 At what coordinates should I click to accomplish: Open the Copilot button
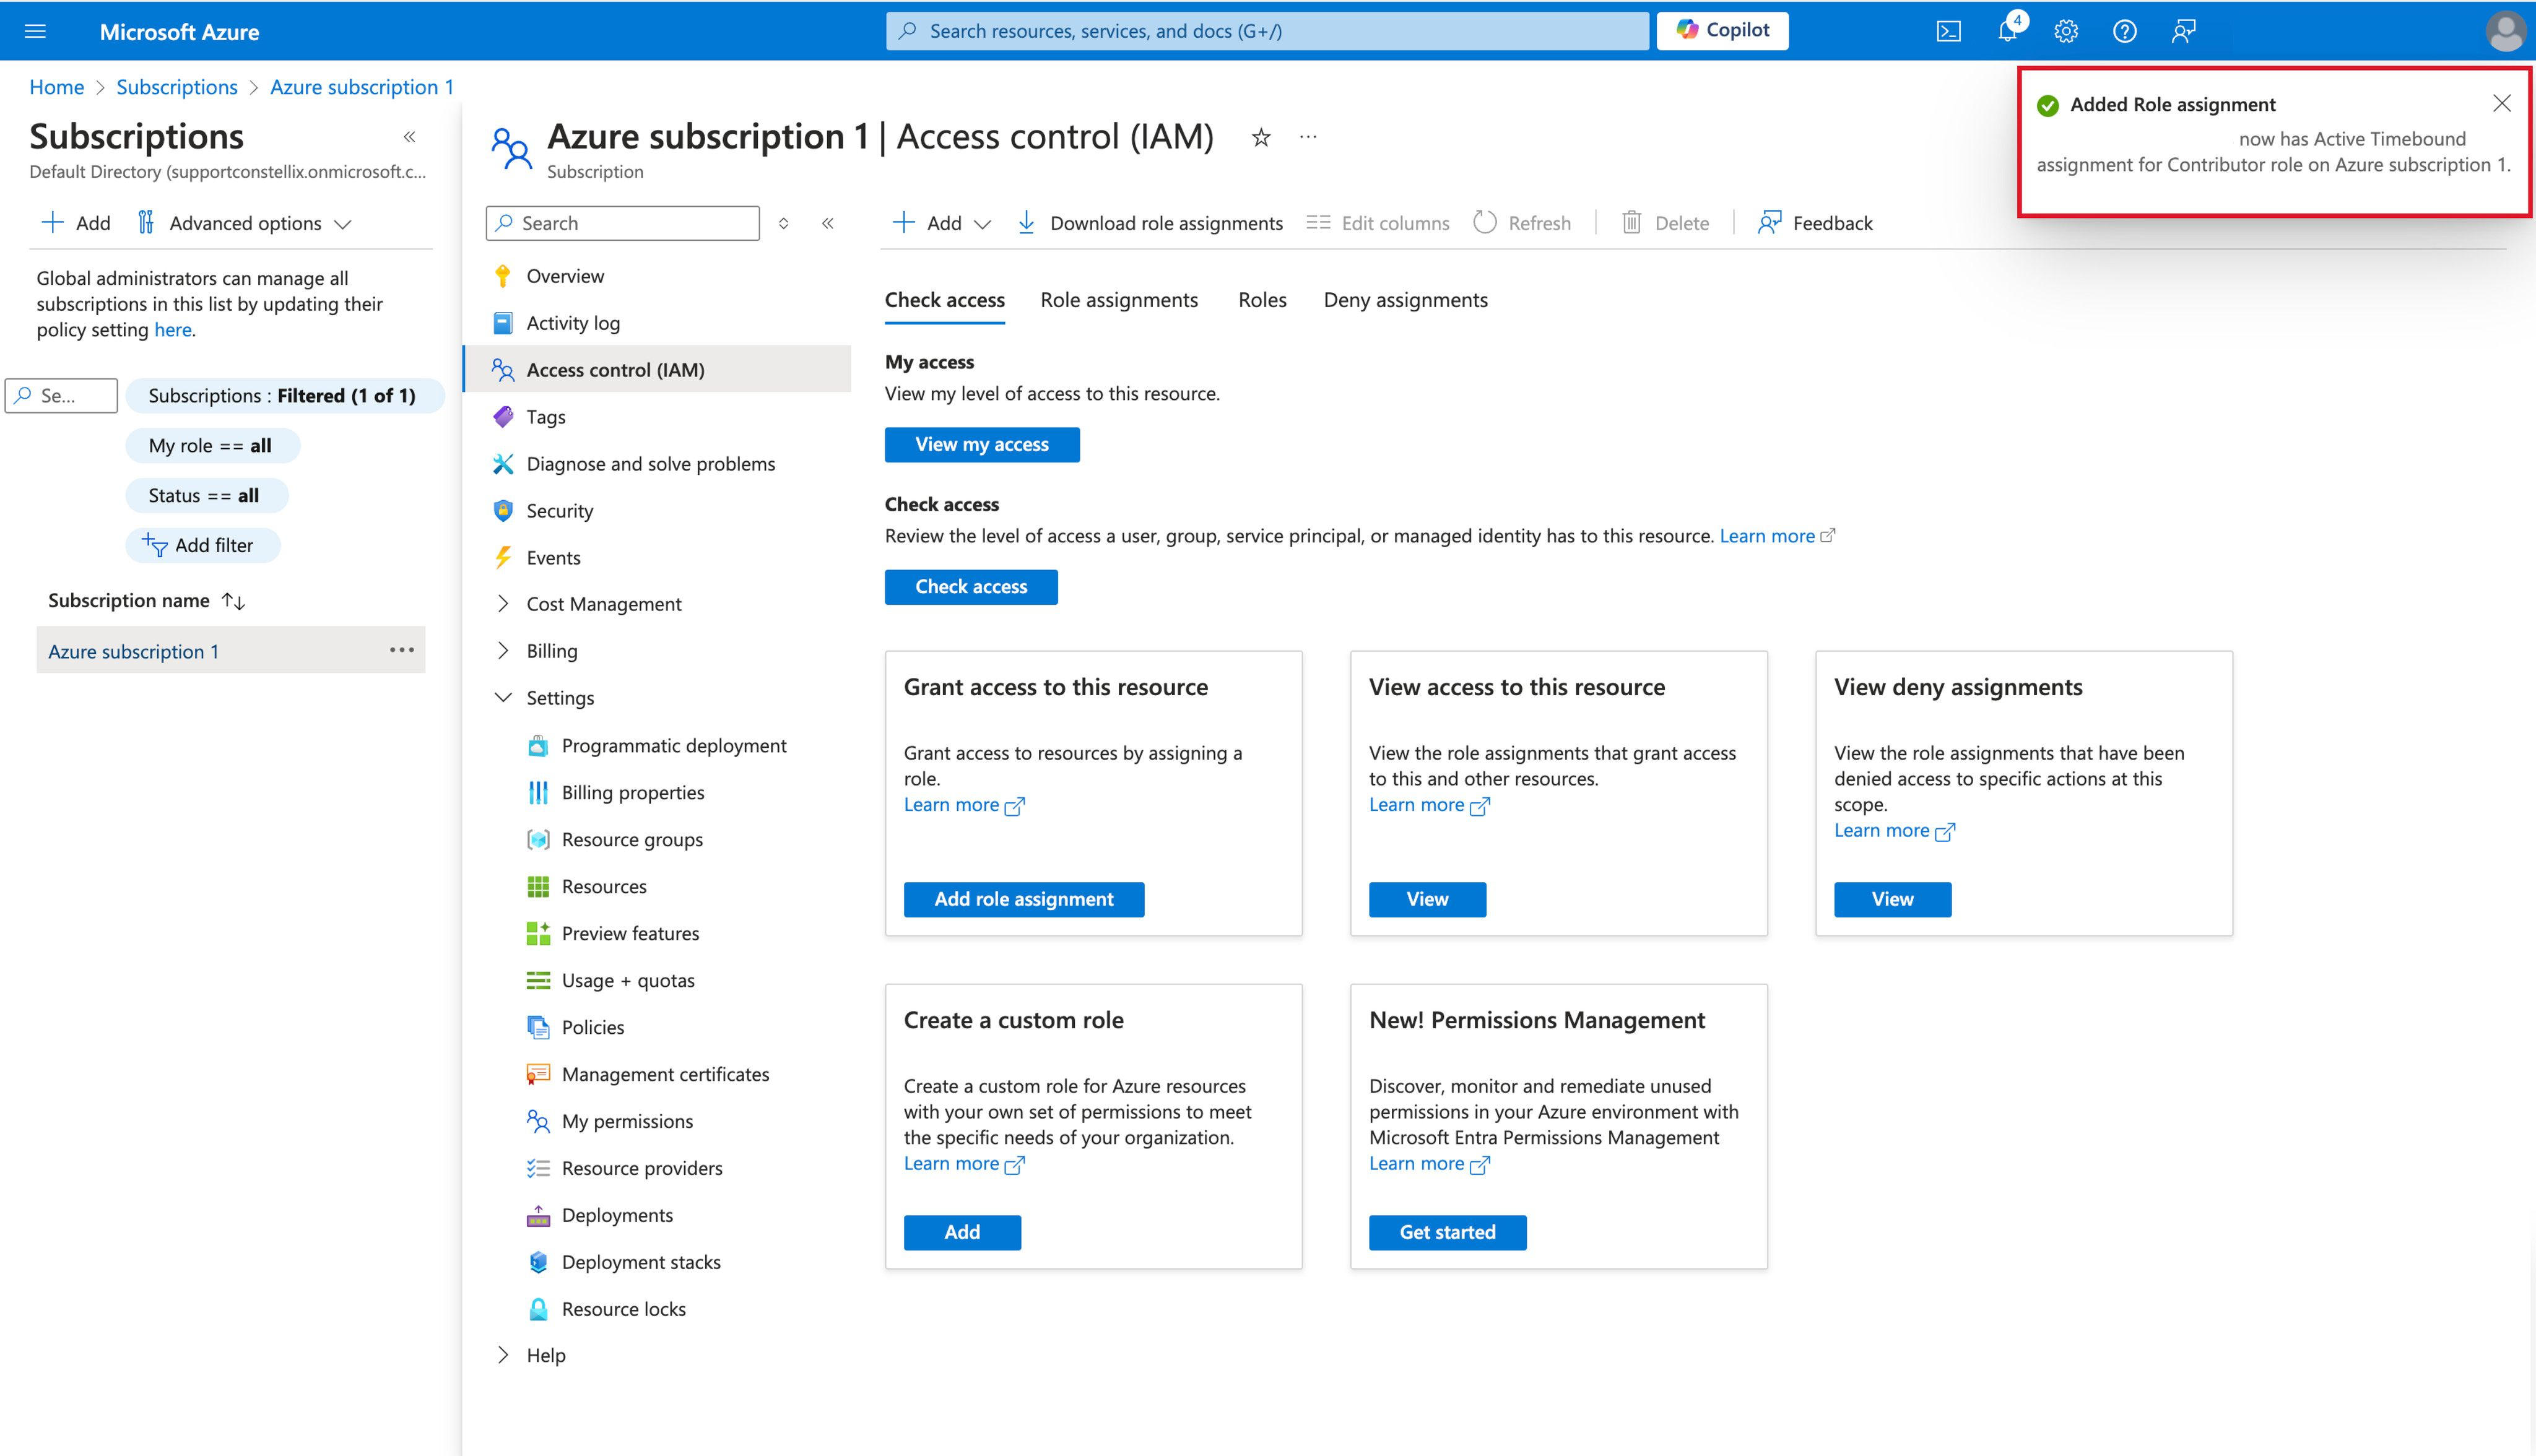(x=1722, y=30)
